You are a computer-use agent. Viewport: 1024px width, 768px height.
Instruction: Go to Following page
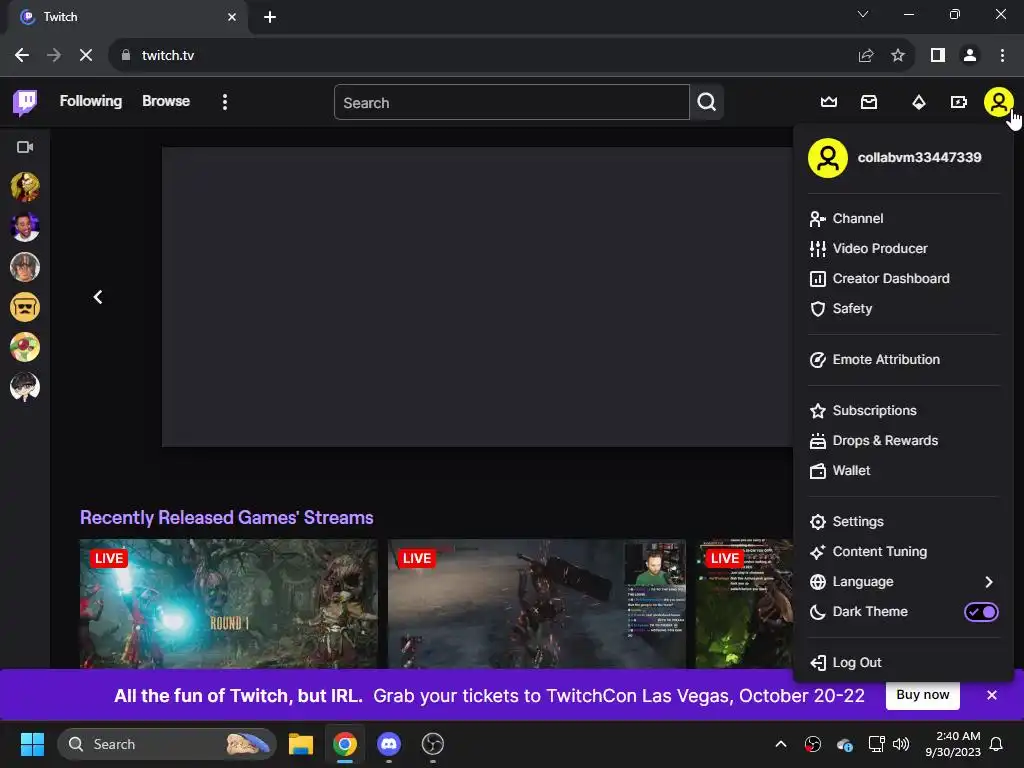coord(91,101)
